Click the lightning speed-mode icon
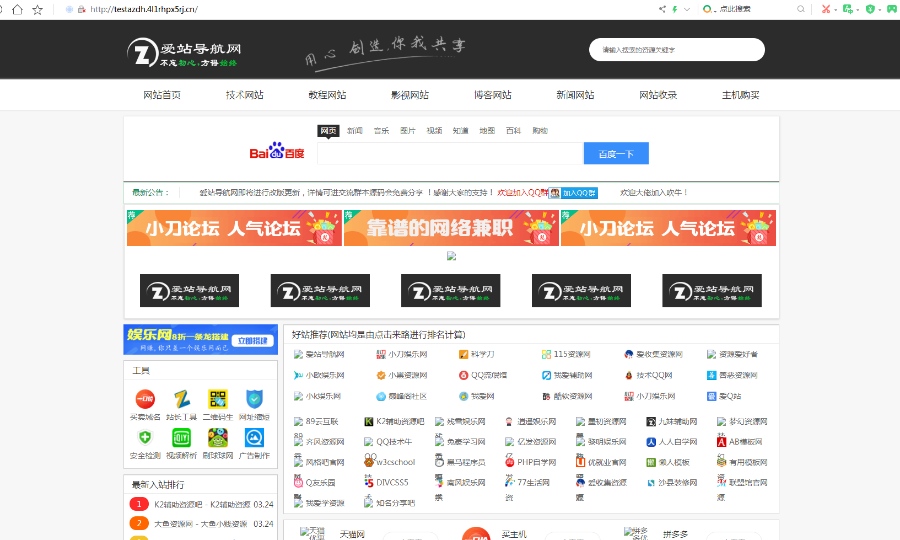The width and height of the screenshot is (900, 540). (x=675, y=9)
